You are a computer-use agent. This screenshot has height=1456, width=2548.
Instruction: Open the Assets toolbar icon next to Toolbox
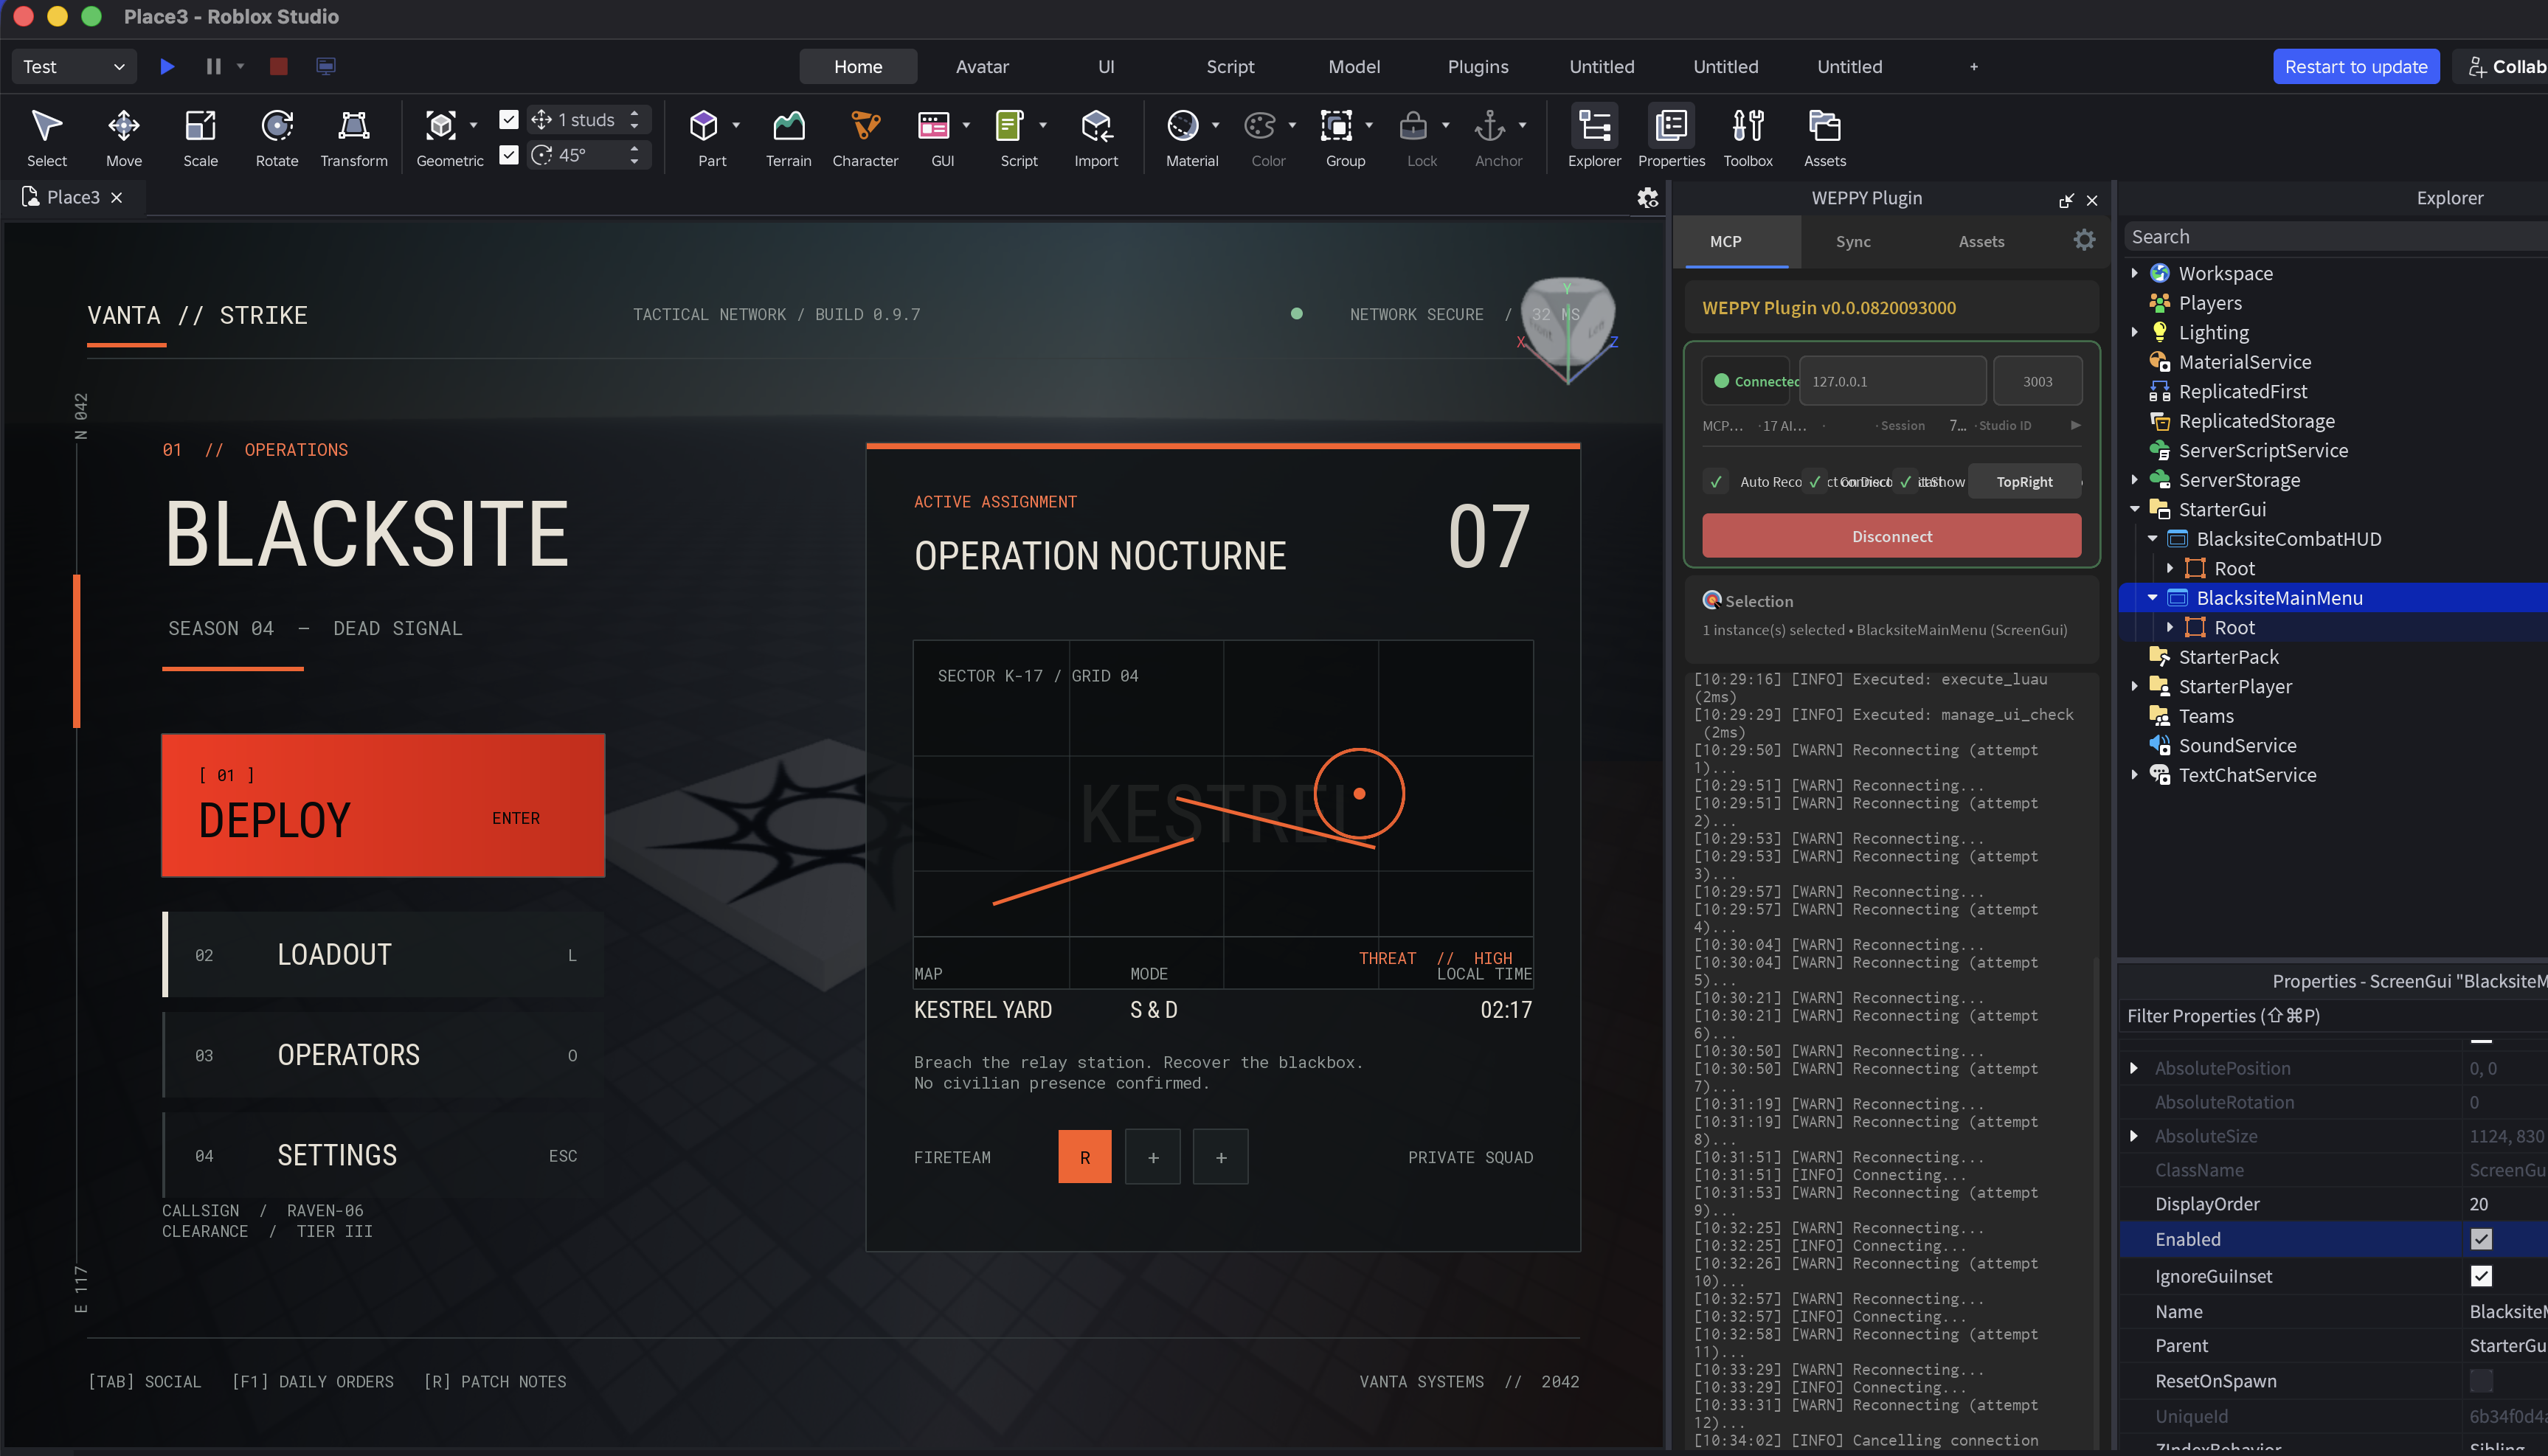[1825, 126]
